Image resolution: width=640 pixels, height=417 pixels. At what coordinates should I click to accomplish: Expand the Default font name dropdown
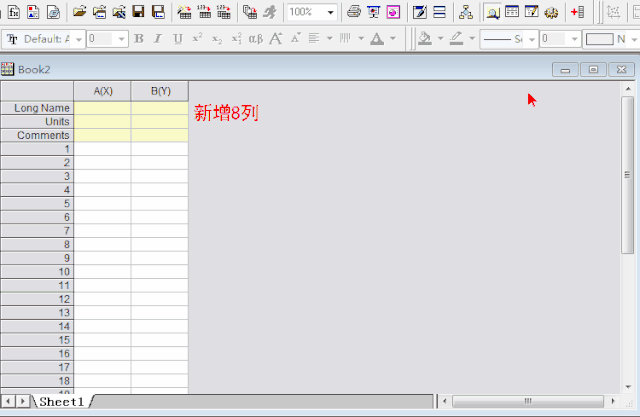78,39
